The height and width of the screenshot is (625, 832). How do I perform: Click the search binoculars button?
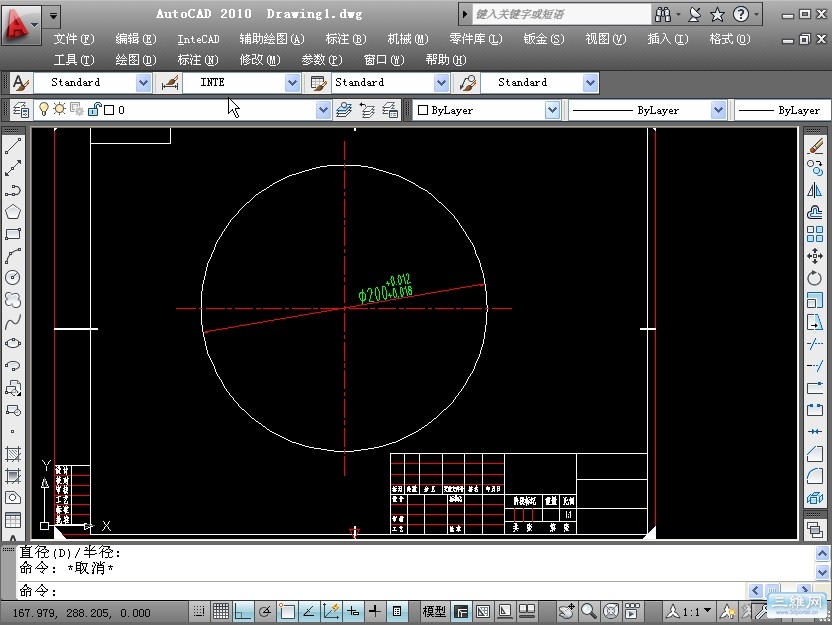coord(663,14)
